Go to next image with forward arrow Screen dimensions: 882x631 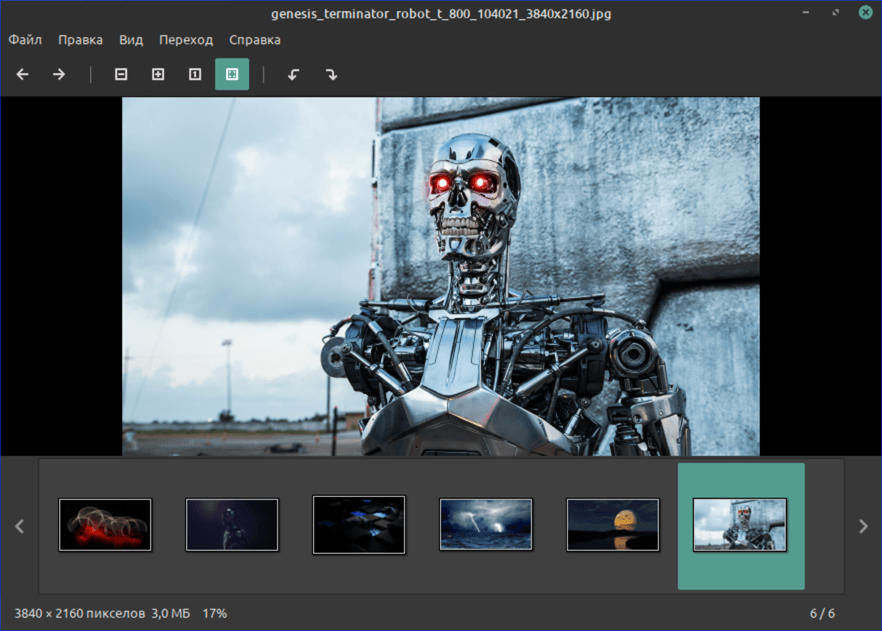click(x=59, y=74)
